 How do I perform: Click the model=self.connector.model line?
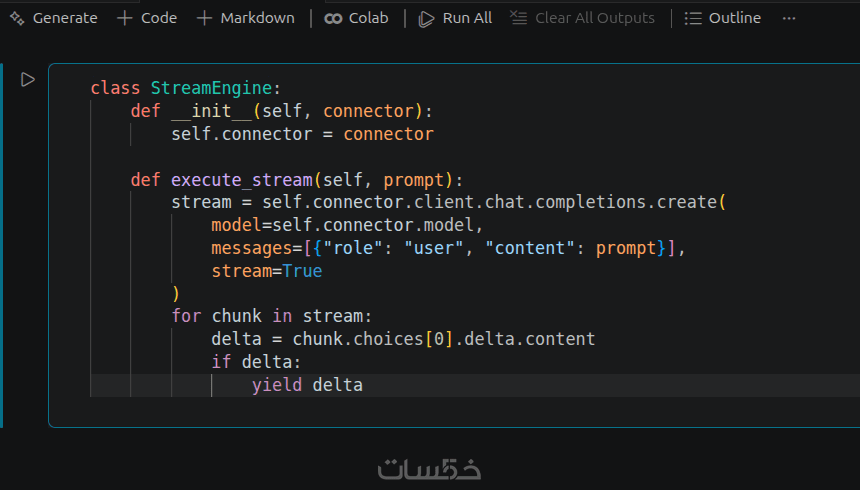coord(347,225)
